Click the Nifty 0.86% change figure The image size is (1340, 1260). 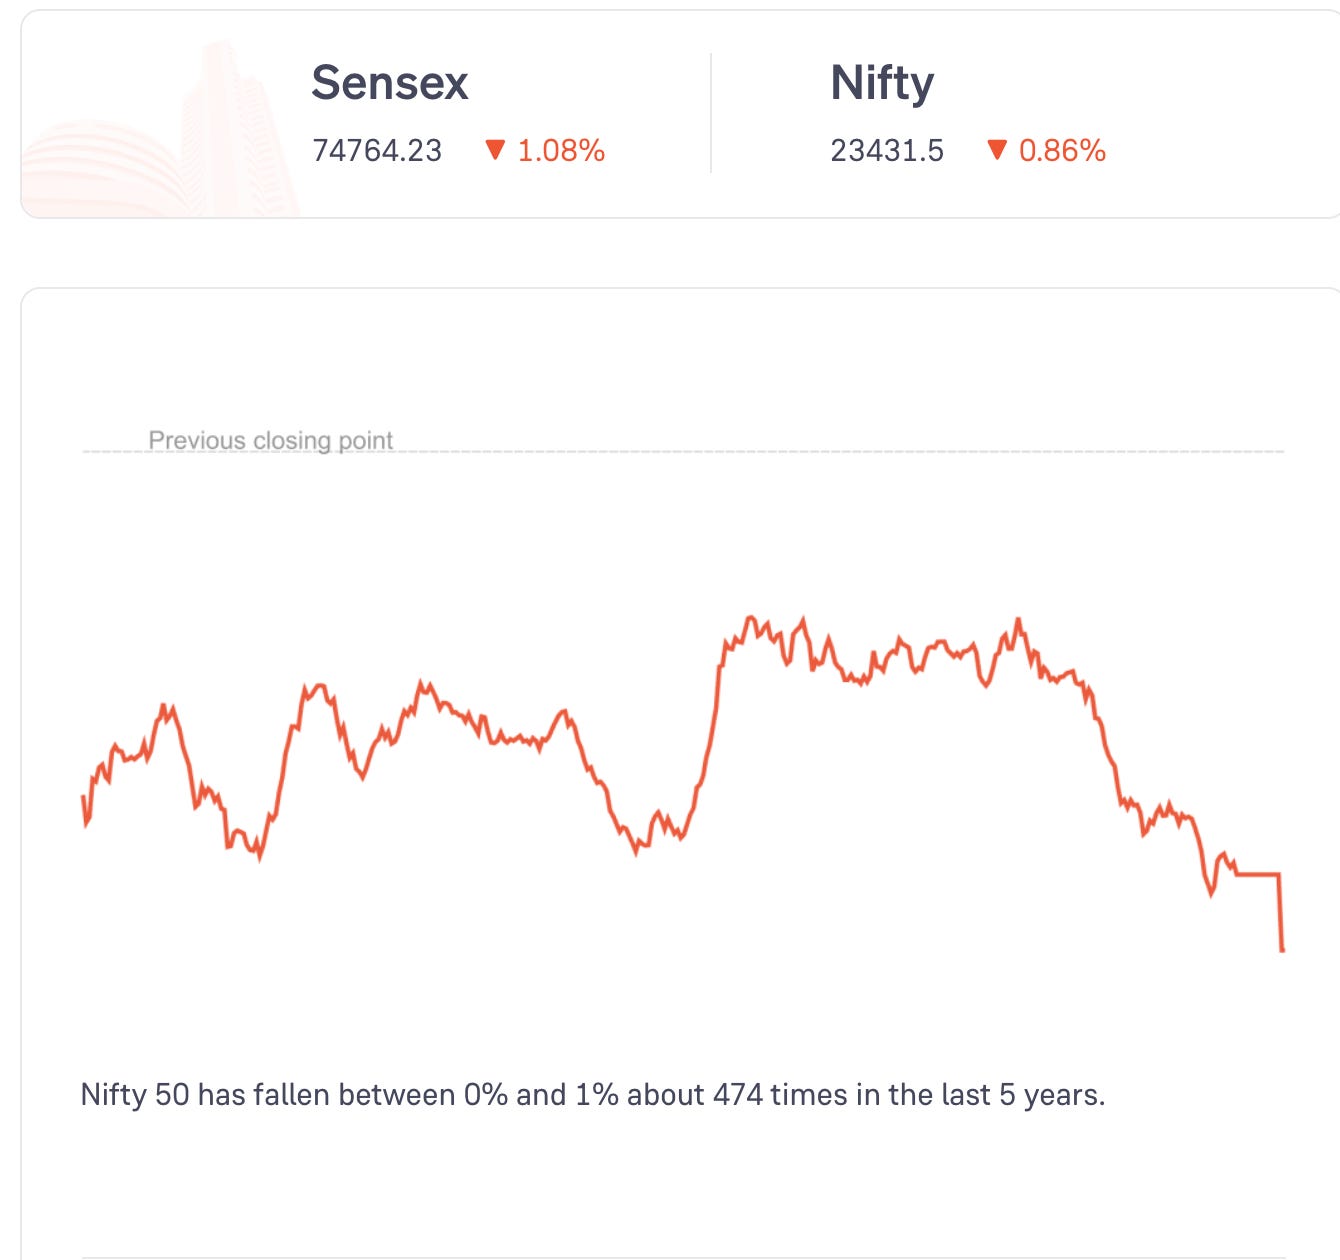tap(1062, 151)
